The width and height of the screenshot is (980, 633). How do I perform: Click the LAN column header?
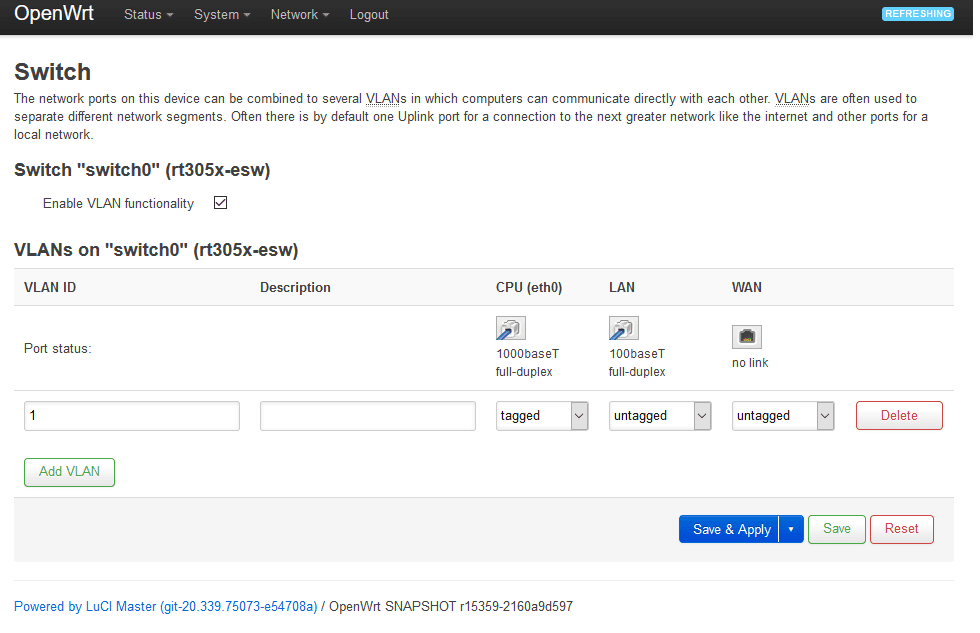[x=622, y=287]
